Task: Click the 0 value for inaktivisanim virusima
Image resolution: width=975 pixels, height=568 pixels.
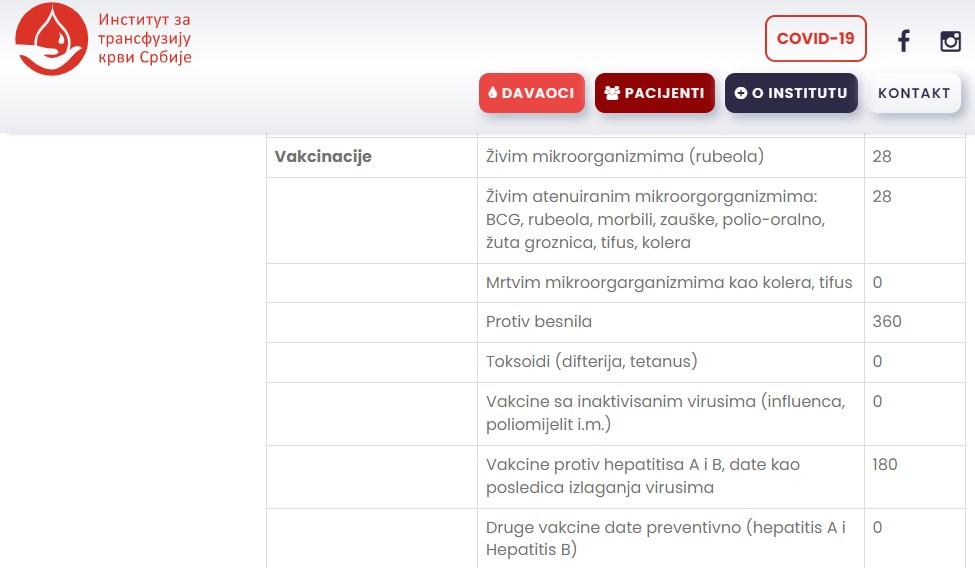Action: [877, 401]
